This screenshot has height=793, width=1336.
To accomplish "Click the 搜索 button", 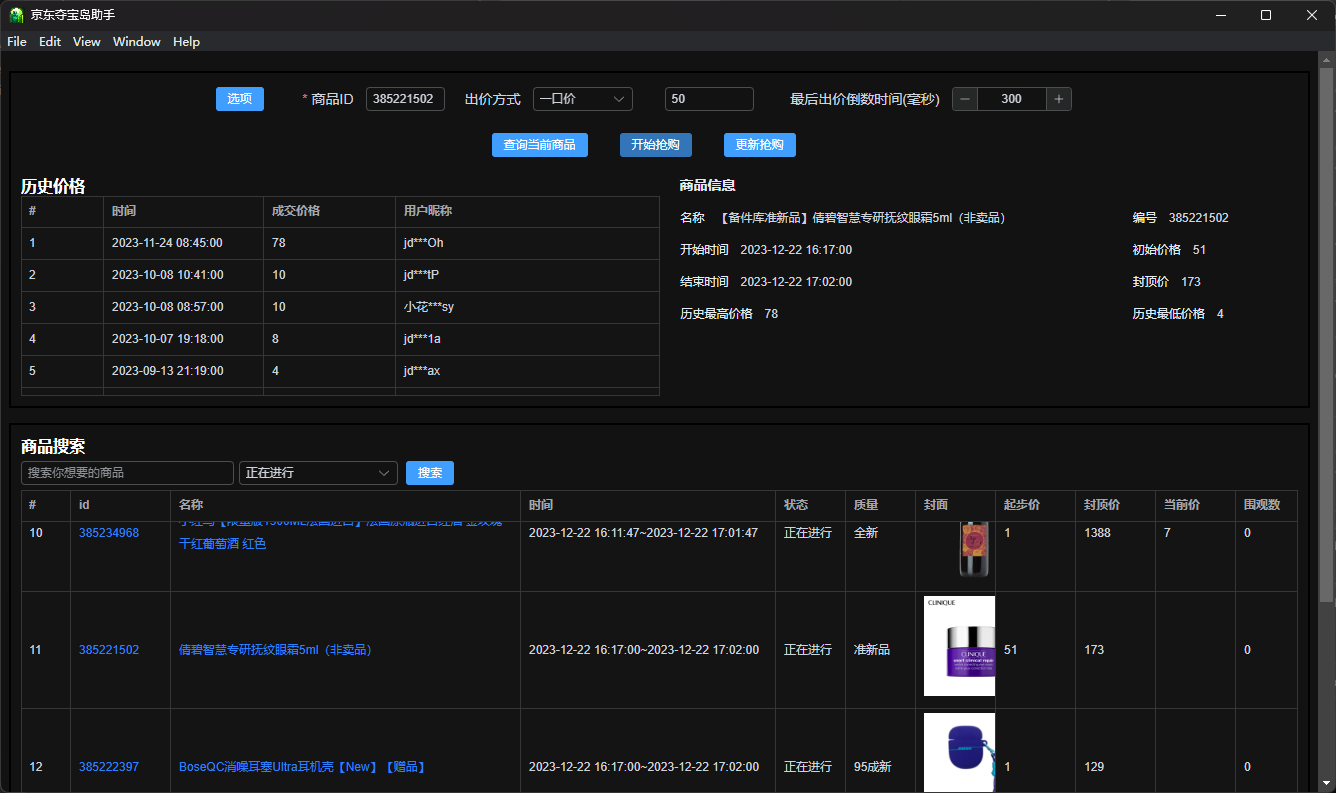I will pyautogui.click(x=430, y=473).
